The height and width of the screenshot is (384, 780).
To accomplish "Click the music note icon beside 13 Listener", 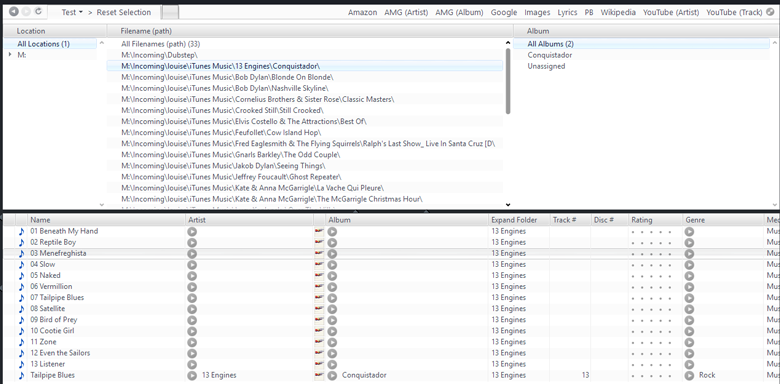I will pyautogui.click(x=21, y=365).
